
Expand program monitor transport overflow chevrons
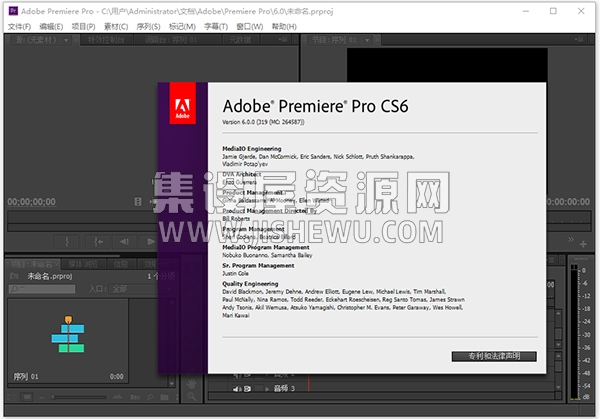(571, 240)
